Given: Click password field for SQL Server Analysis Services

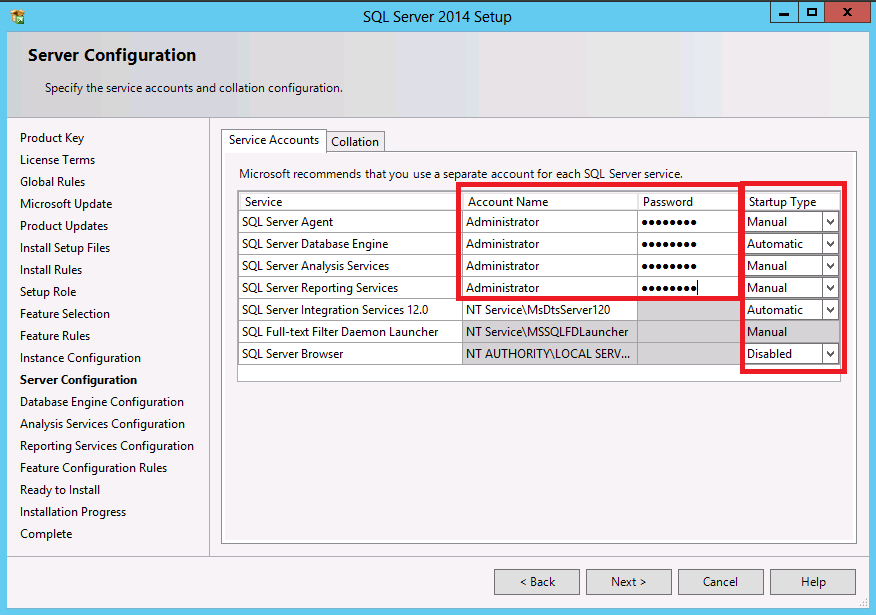Looking at the screenshot, I should [688, 266].
